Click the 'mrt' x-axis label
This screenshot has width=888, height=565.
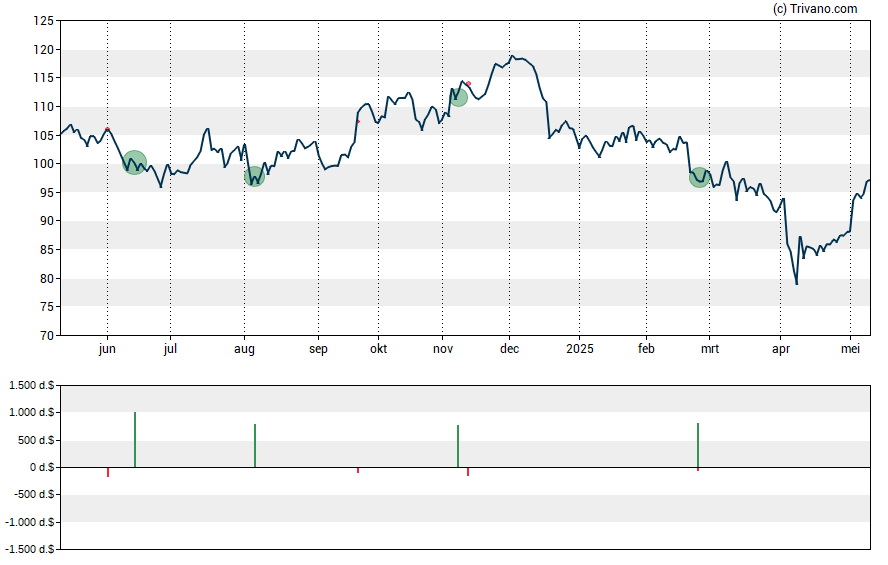[x=710, y=349]
